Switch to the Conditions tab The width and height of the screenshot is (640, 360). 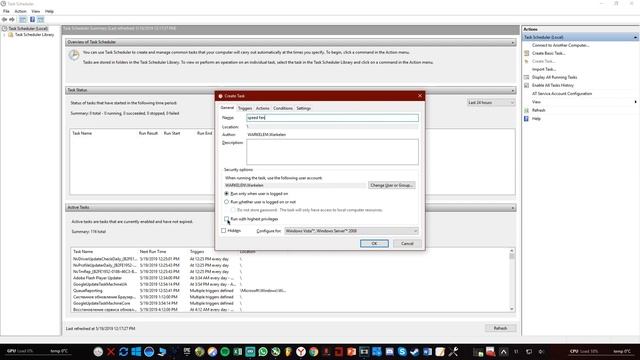click(x=283, y=109)
